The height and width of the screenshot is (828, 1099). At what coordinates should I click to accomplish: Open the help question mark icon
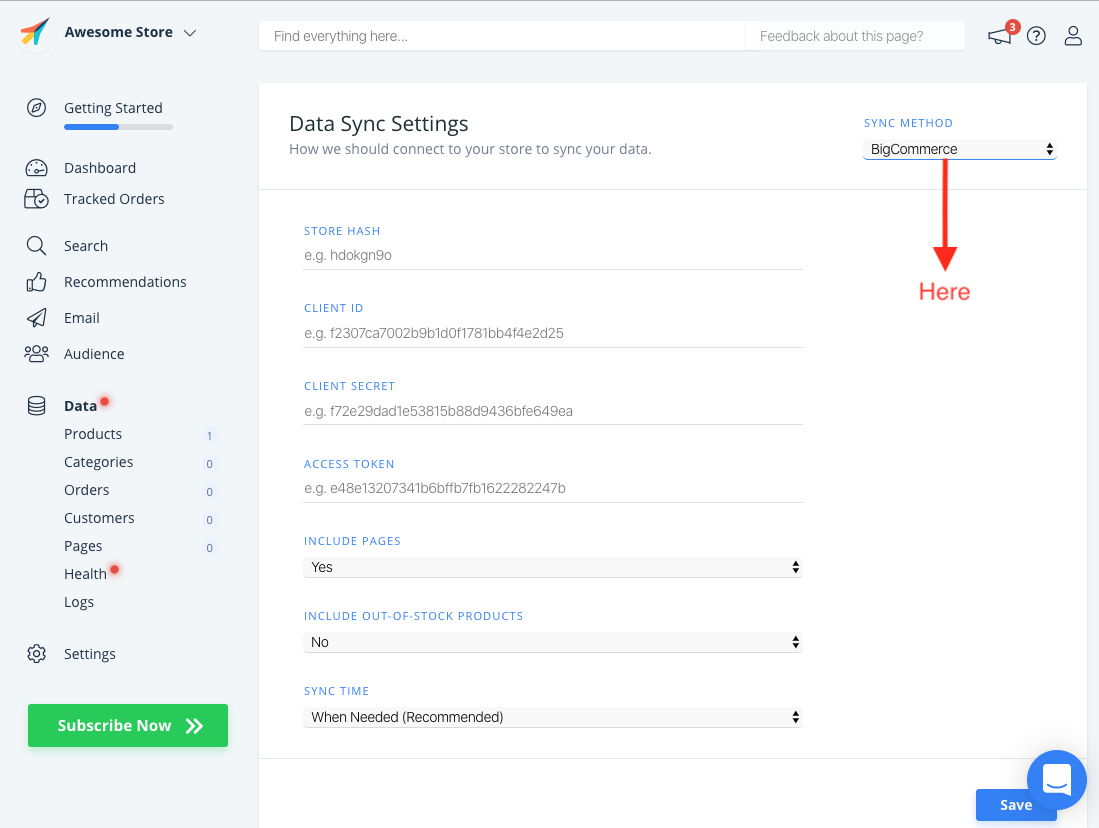click(1036, 36)
